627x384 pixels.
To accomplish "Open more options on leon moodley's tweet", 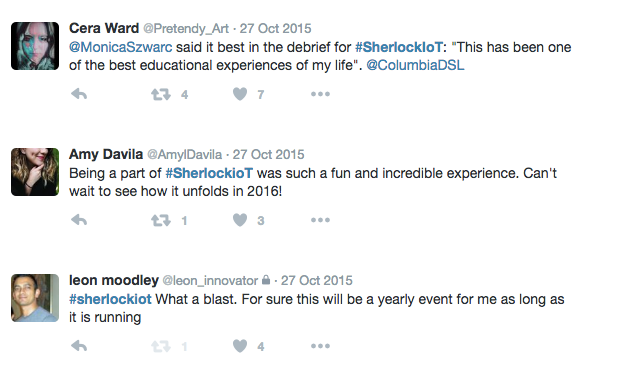I will pyautogui.click(x=320, y=346).
